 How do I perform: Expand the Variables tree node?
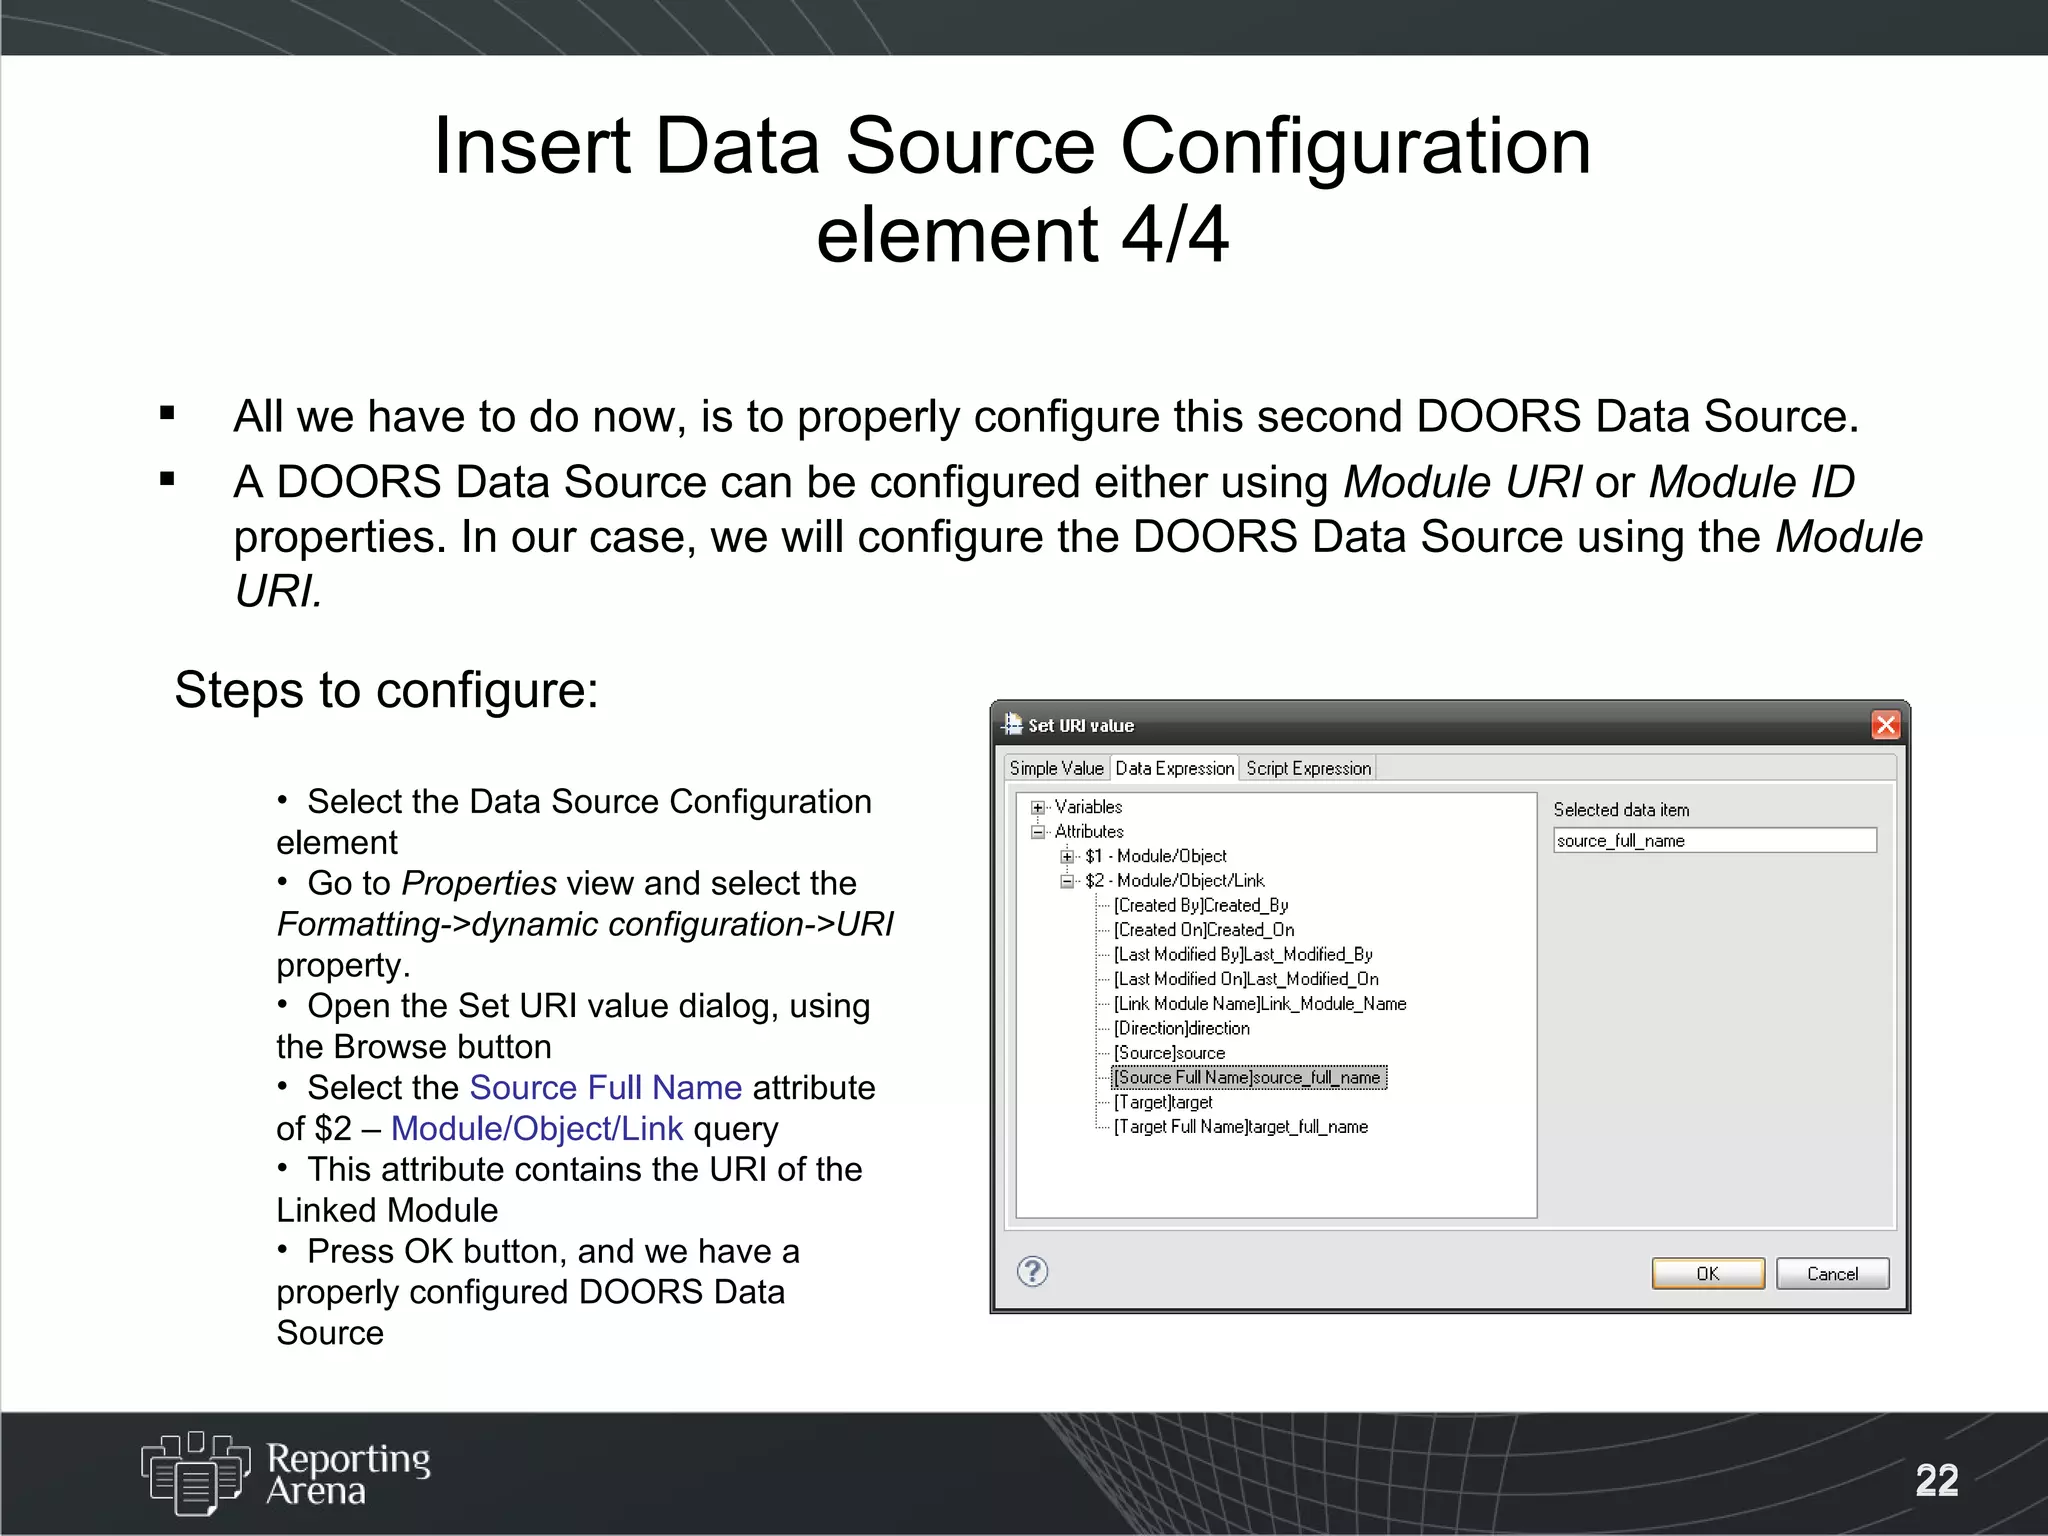coord(1038,807)
